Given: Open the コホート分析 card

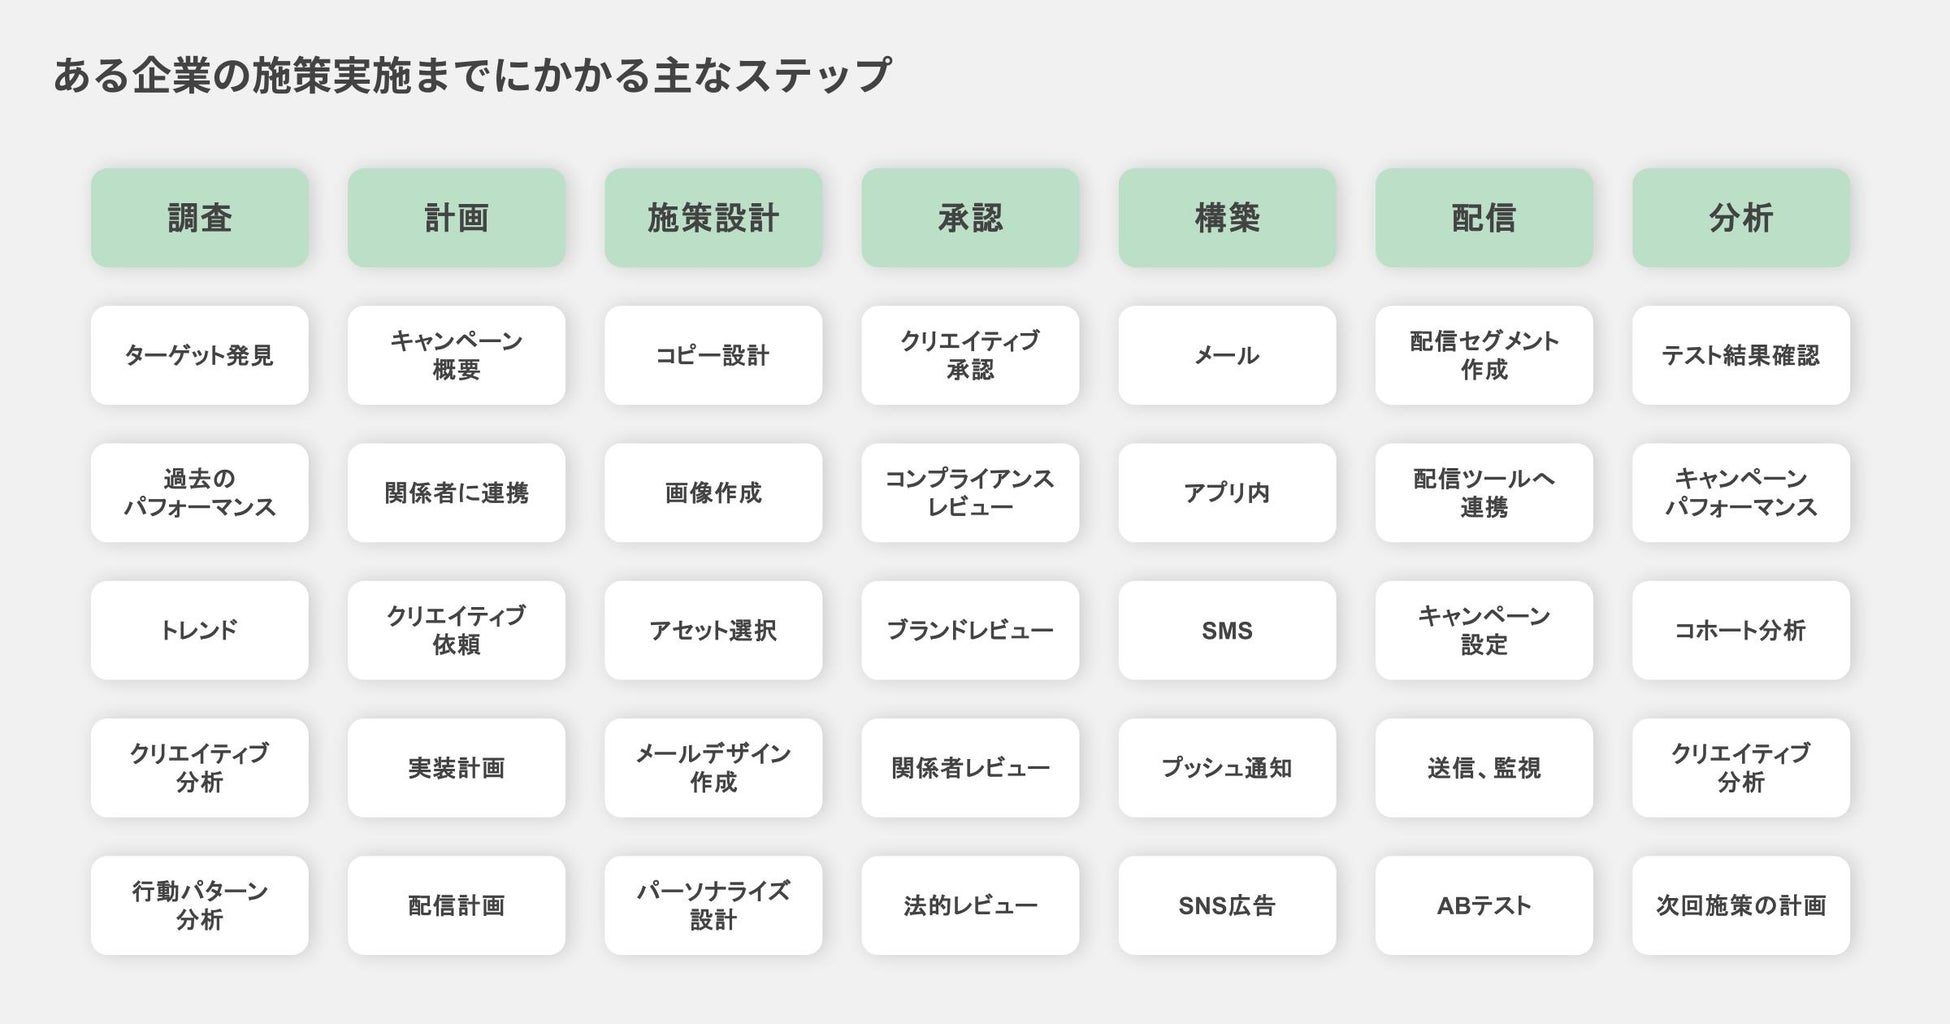Looking at the screenshot, I should [1741, 630].
